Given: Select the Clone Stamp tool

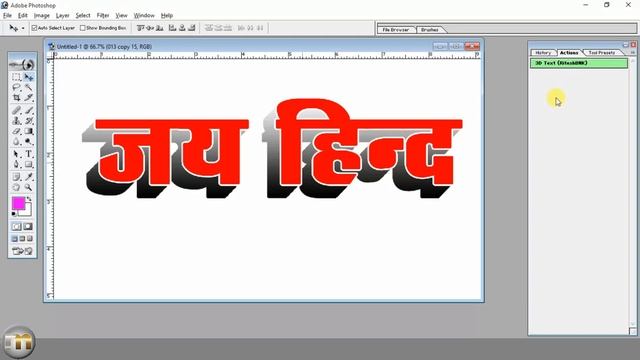Looking at the screenshot, I should (16, 121).
